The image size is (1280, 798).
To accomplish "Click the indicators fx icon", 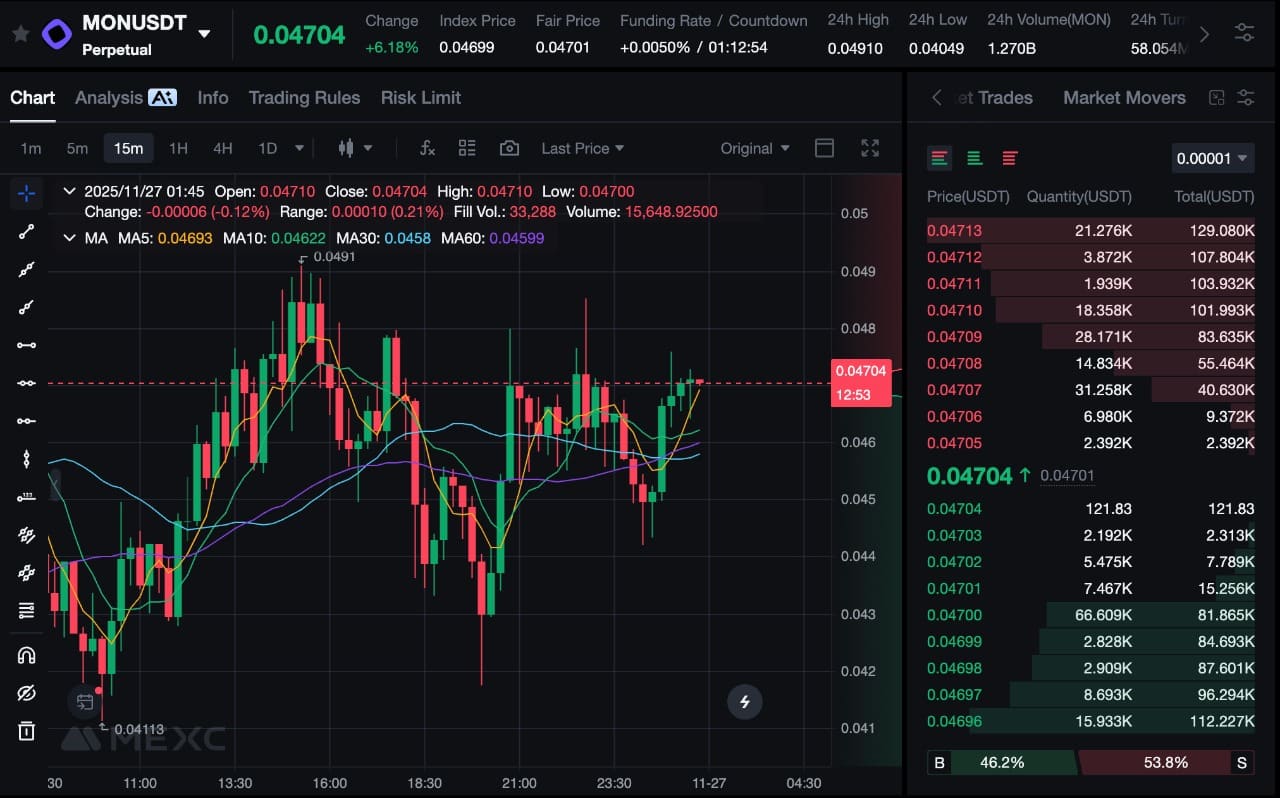I will click(x=427, y=148).
